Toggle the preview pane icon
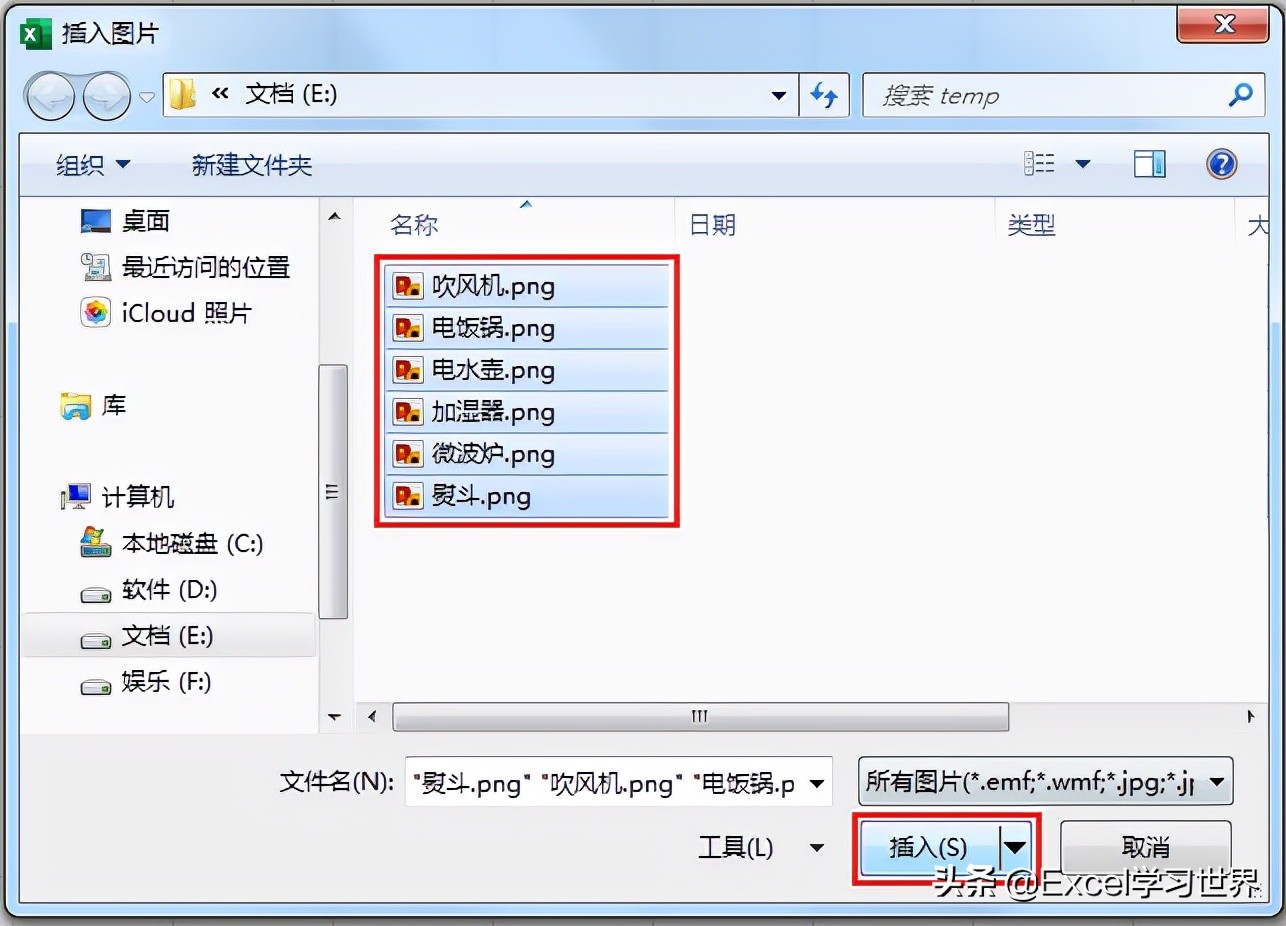1286x926 pixels. [x=1149, y=164]
